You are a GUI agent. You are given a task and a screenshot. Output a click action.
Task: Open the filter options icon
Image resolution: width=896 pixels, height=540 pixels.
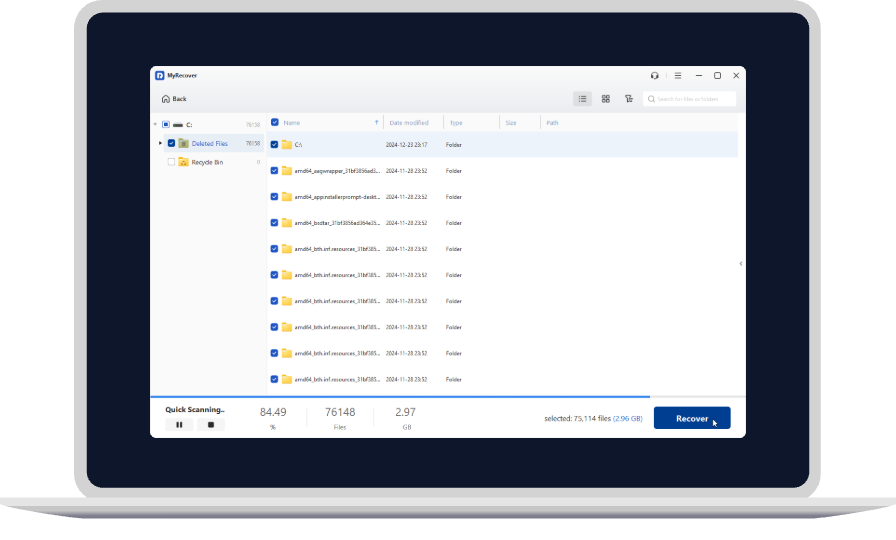628,99
